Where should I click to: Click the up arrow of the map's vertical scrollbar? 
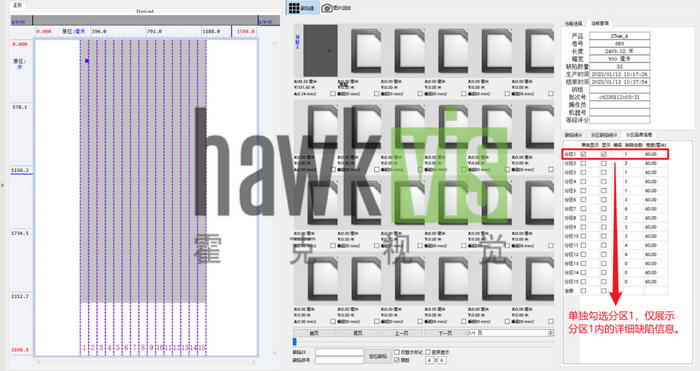274,43
